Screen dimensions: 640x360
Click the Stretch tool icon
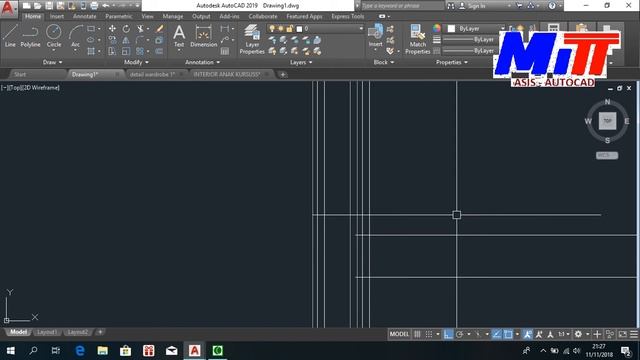(x=112, y=51)
